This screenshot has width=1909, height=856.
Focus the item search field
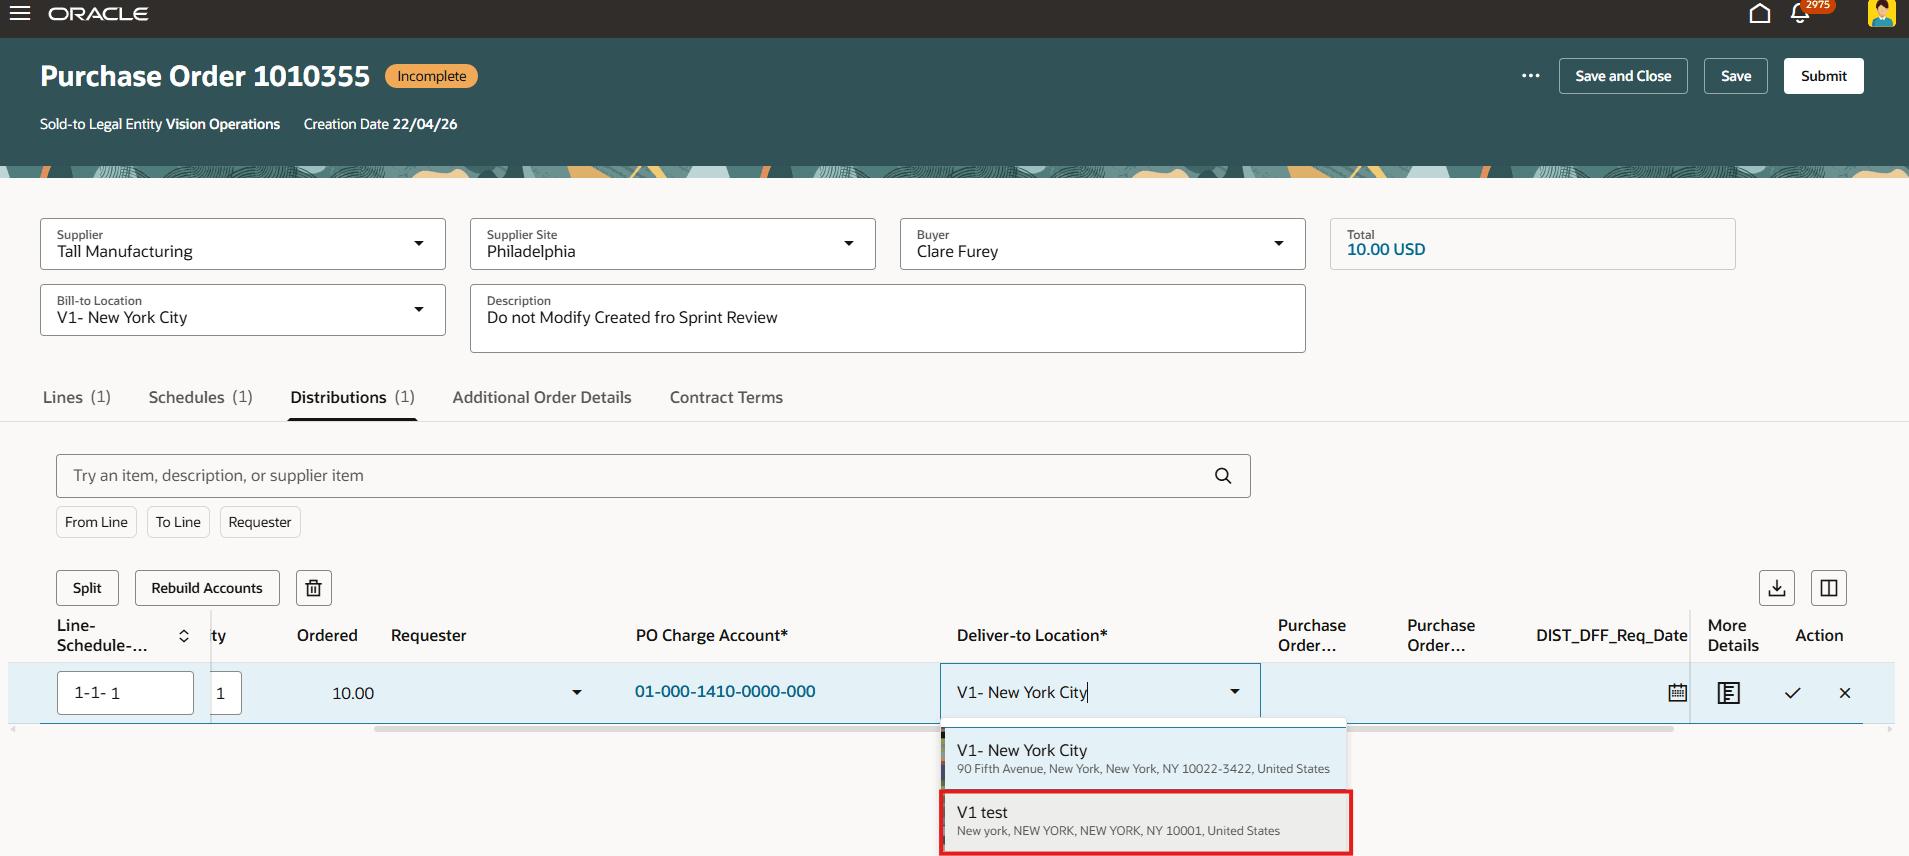tap(653, 476)
